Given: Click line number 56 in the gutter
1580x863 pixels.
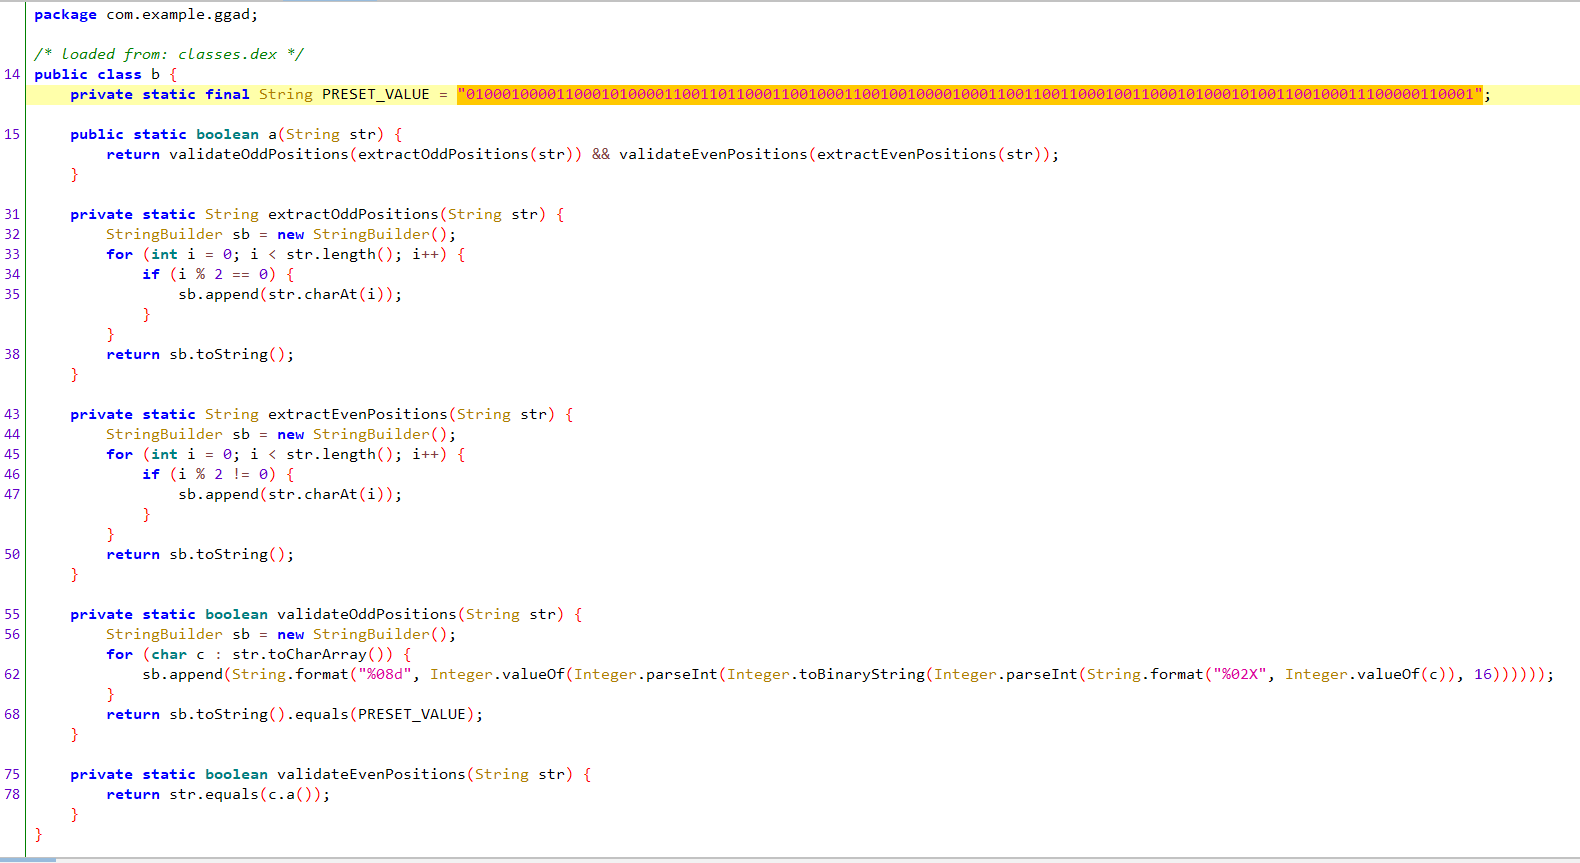Looking at the screenshot, I should click(12, 635).
